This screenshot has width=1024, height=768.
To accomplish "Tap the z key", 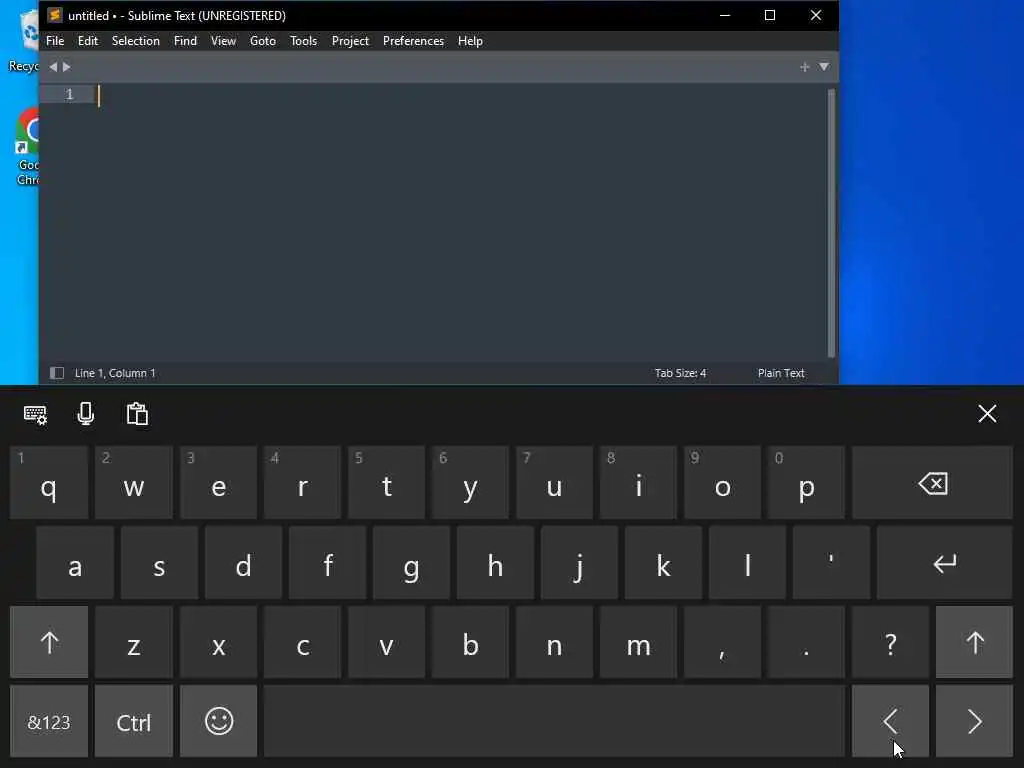I will pos(134,642).
